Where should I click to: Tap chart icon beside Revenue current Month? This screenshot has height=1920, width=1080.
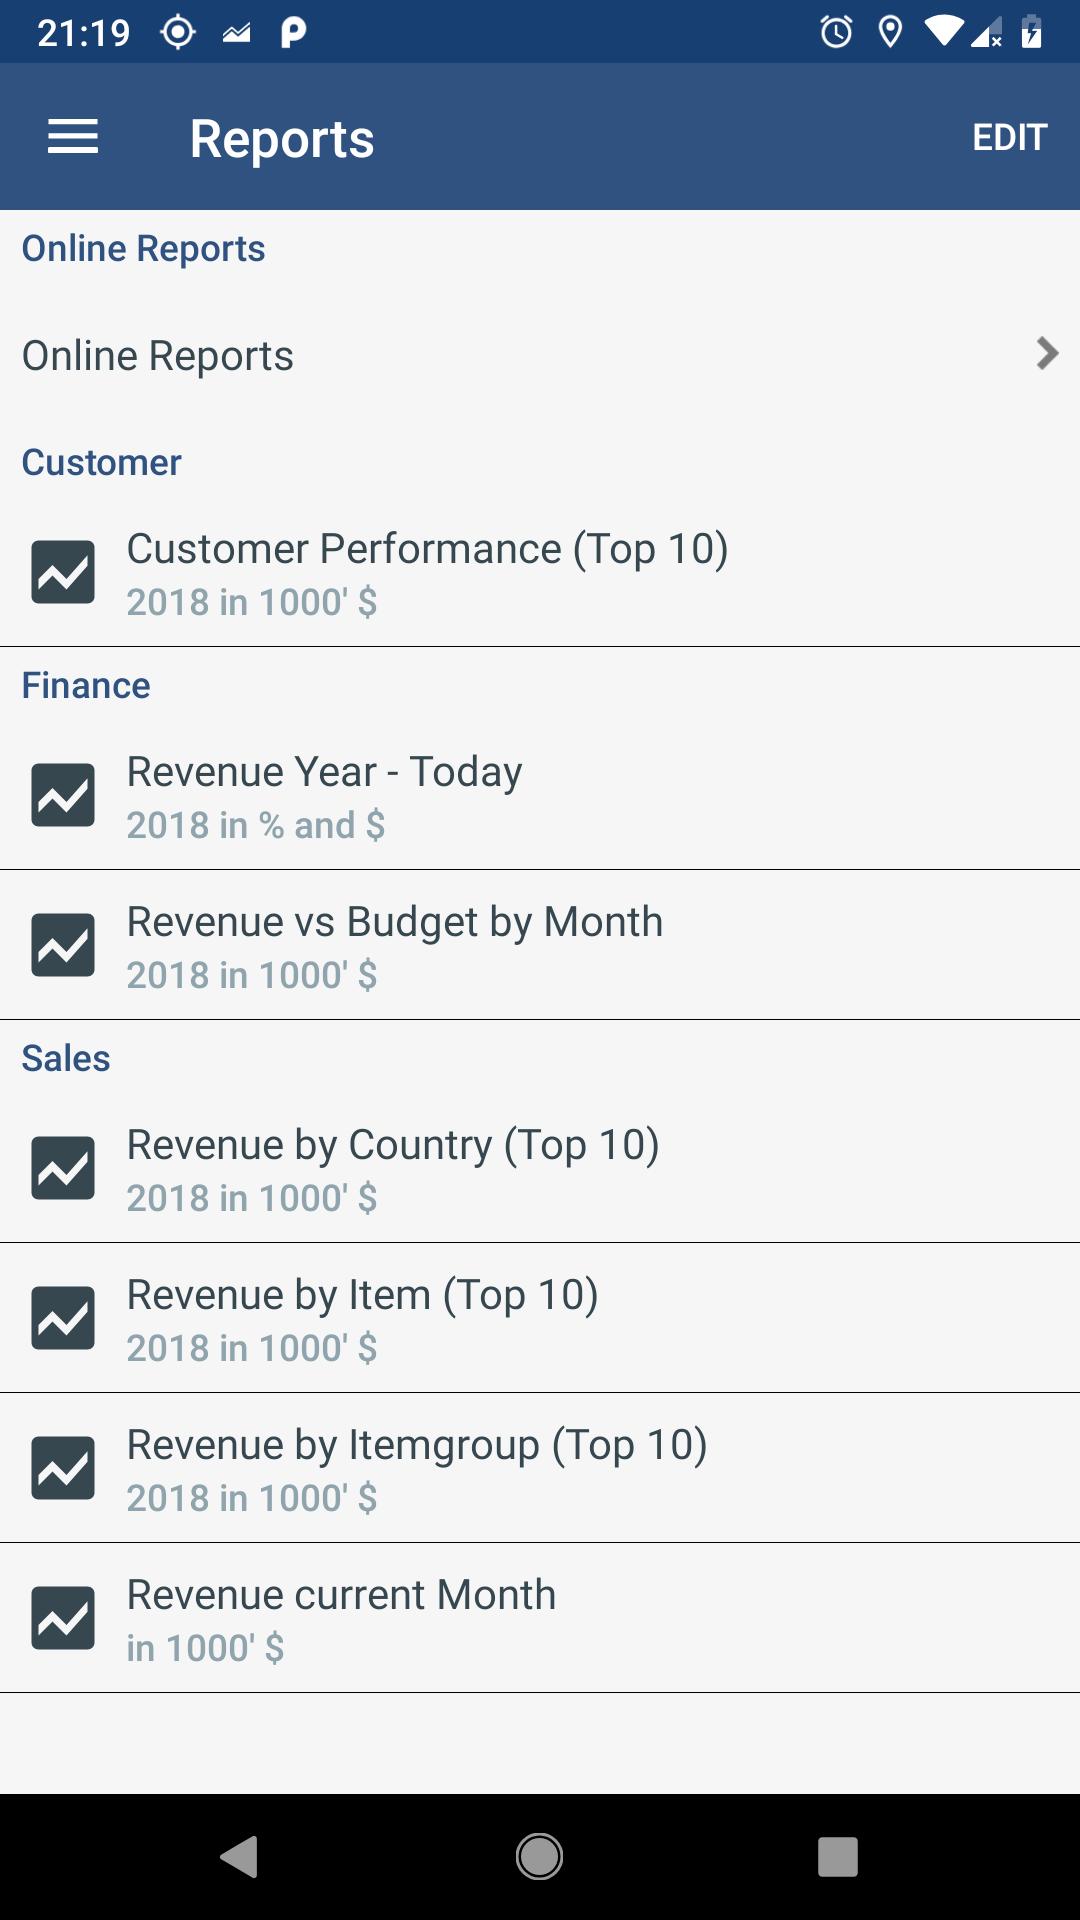63,1618
